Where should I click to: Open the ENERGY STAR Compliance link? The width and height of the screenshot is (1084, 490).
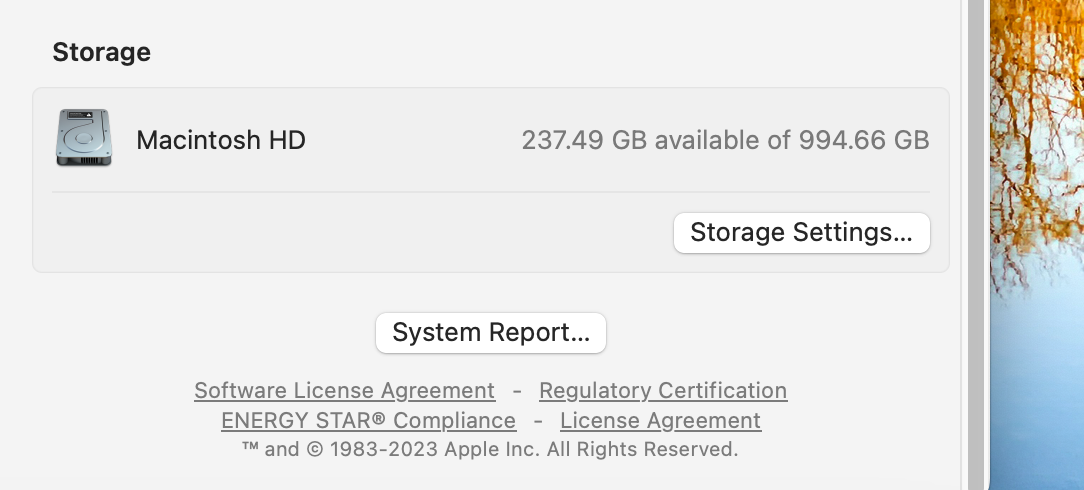coord(368,420)
